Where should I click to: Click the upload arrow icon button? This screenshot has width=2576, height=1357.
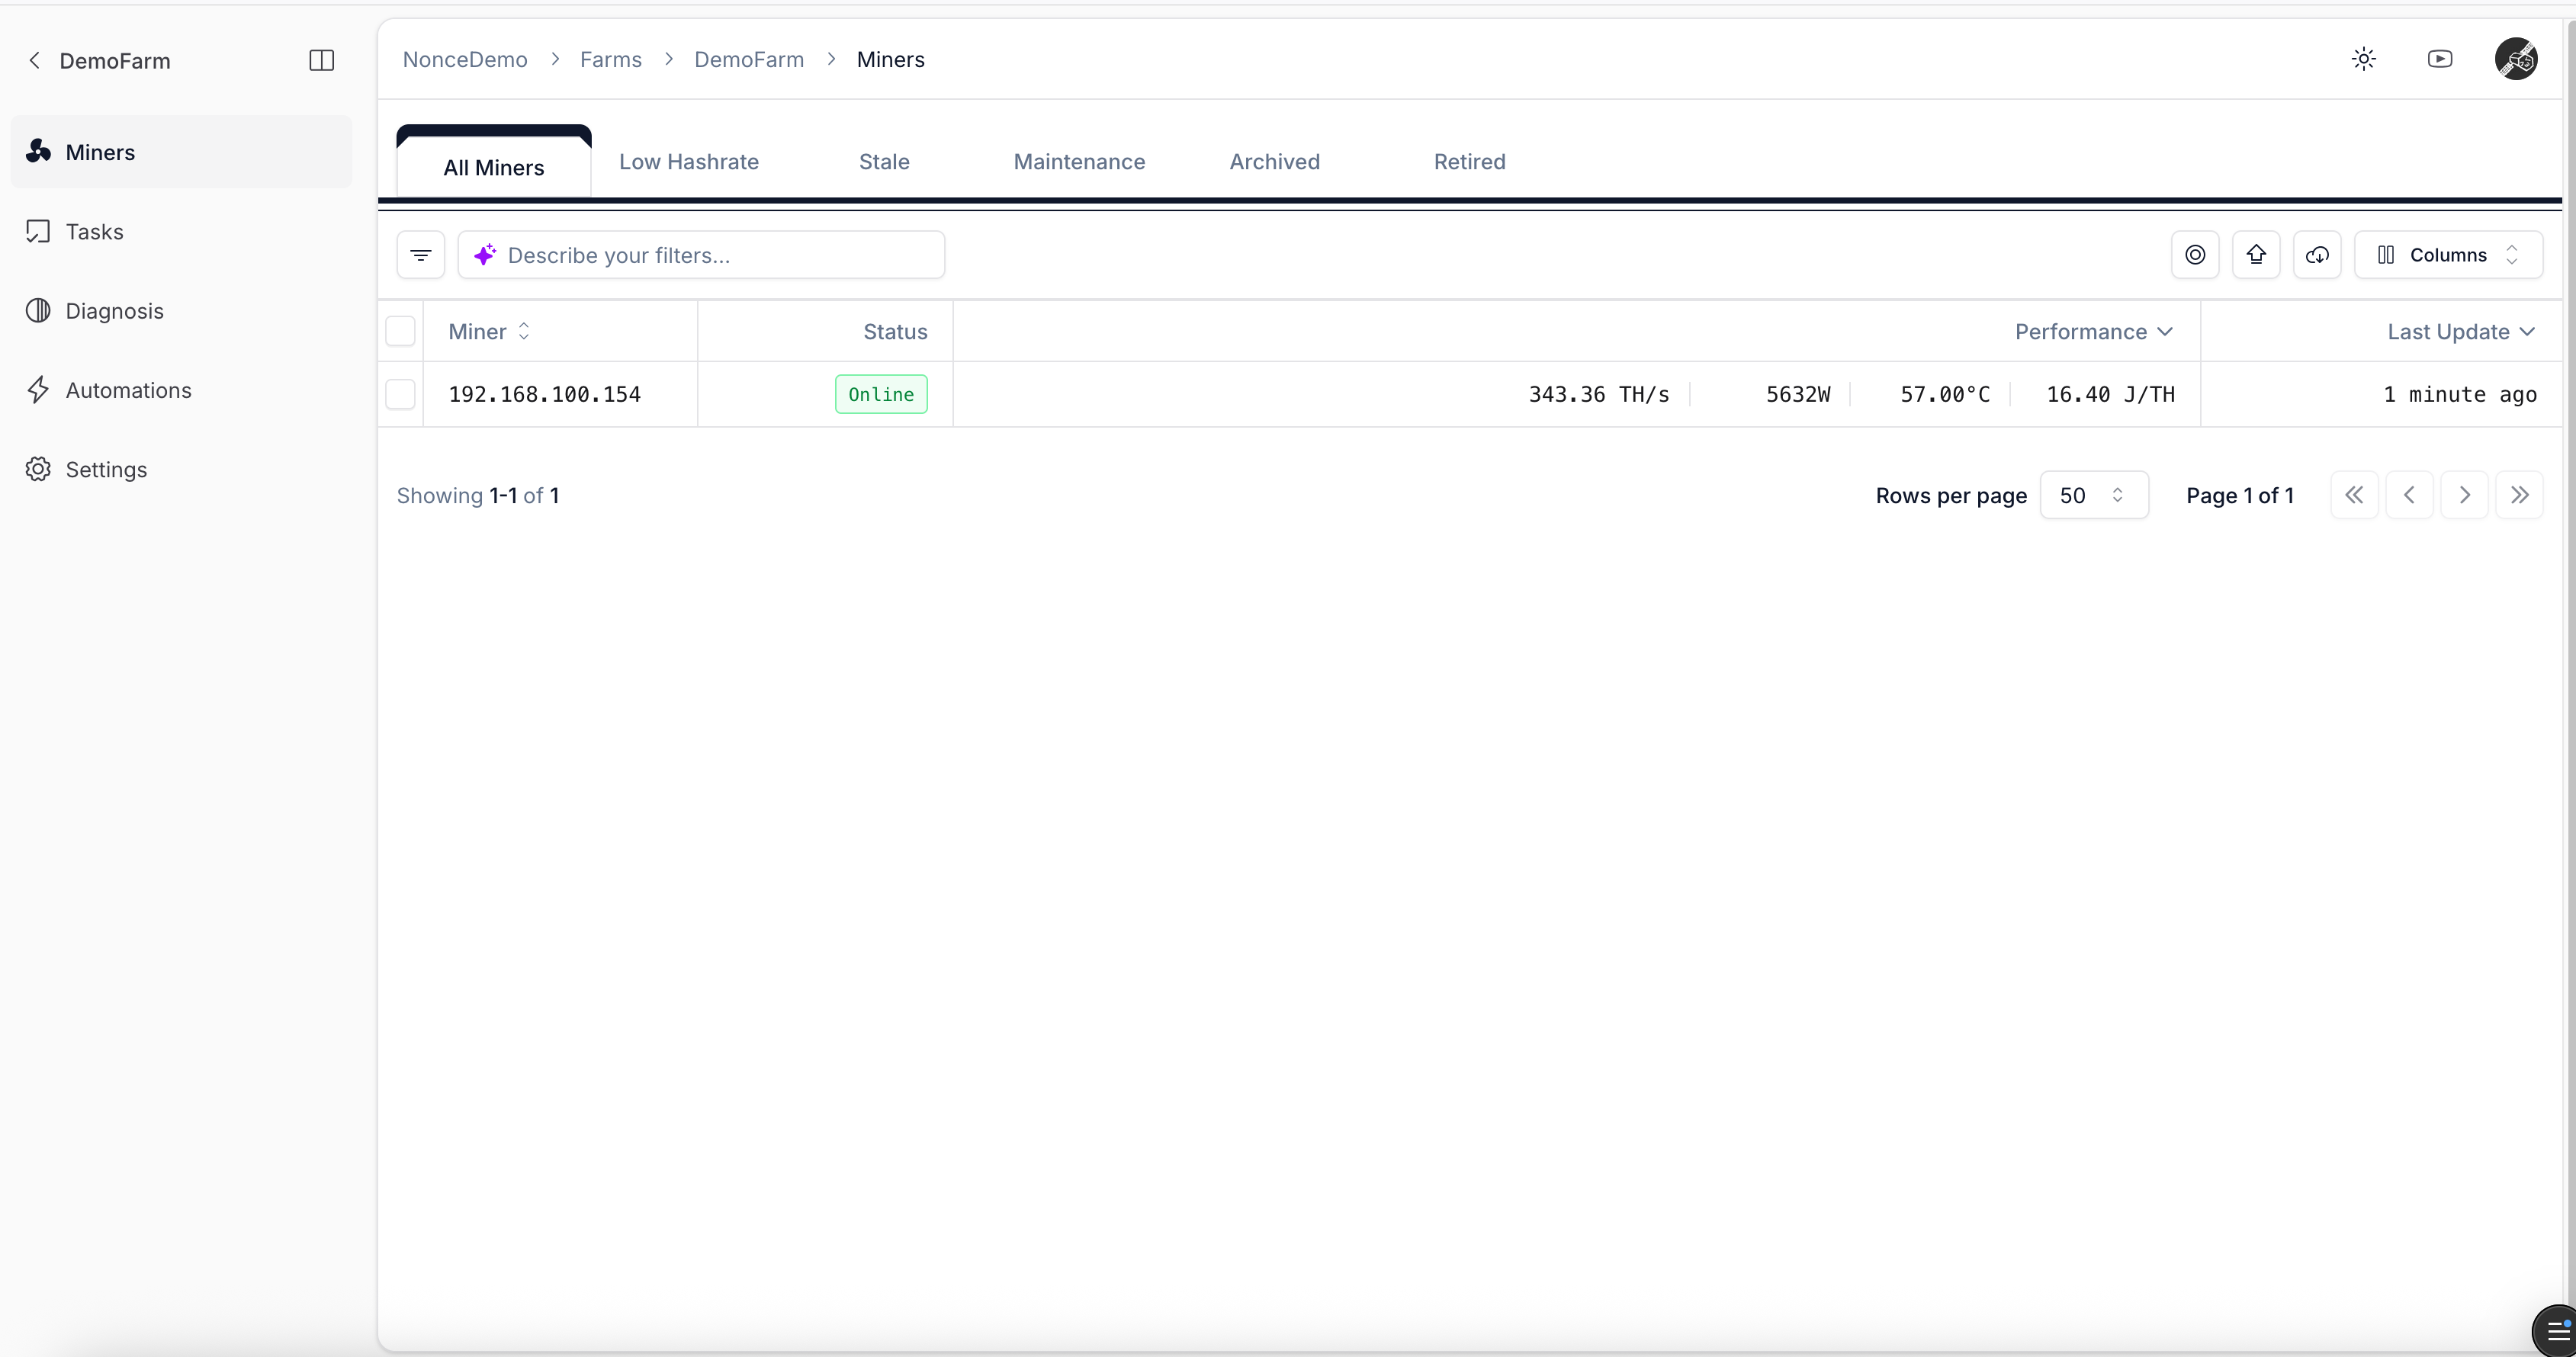coord(2256,255)
